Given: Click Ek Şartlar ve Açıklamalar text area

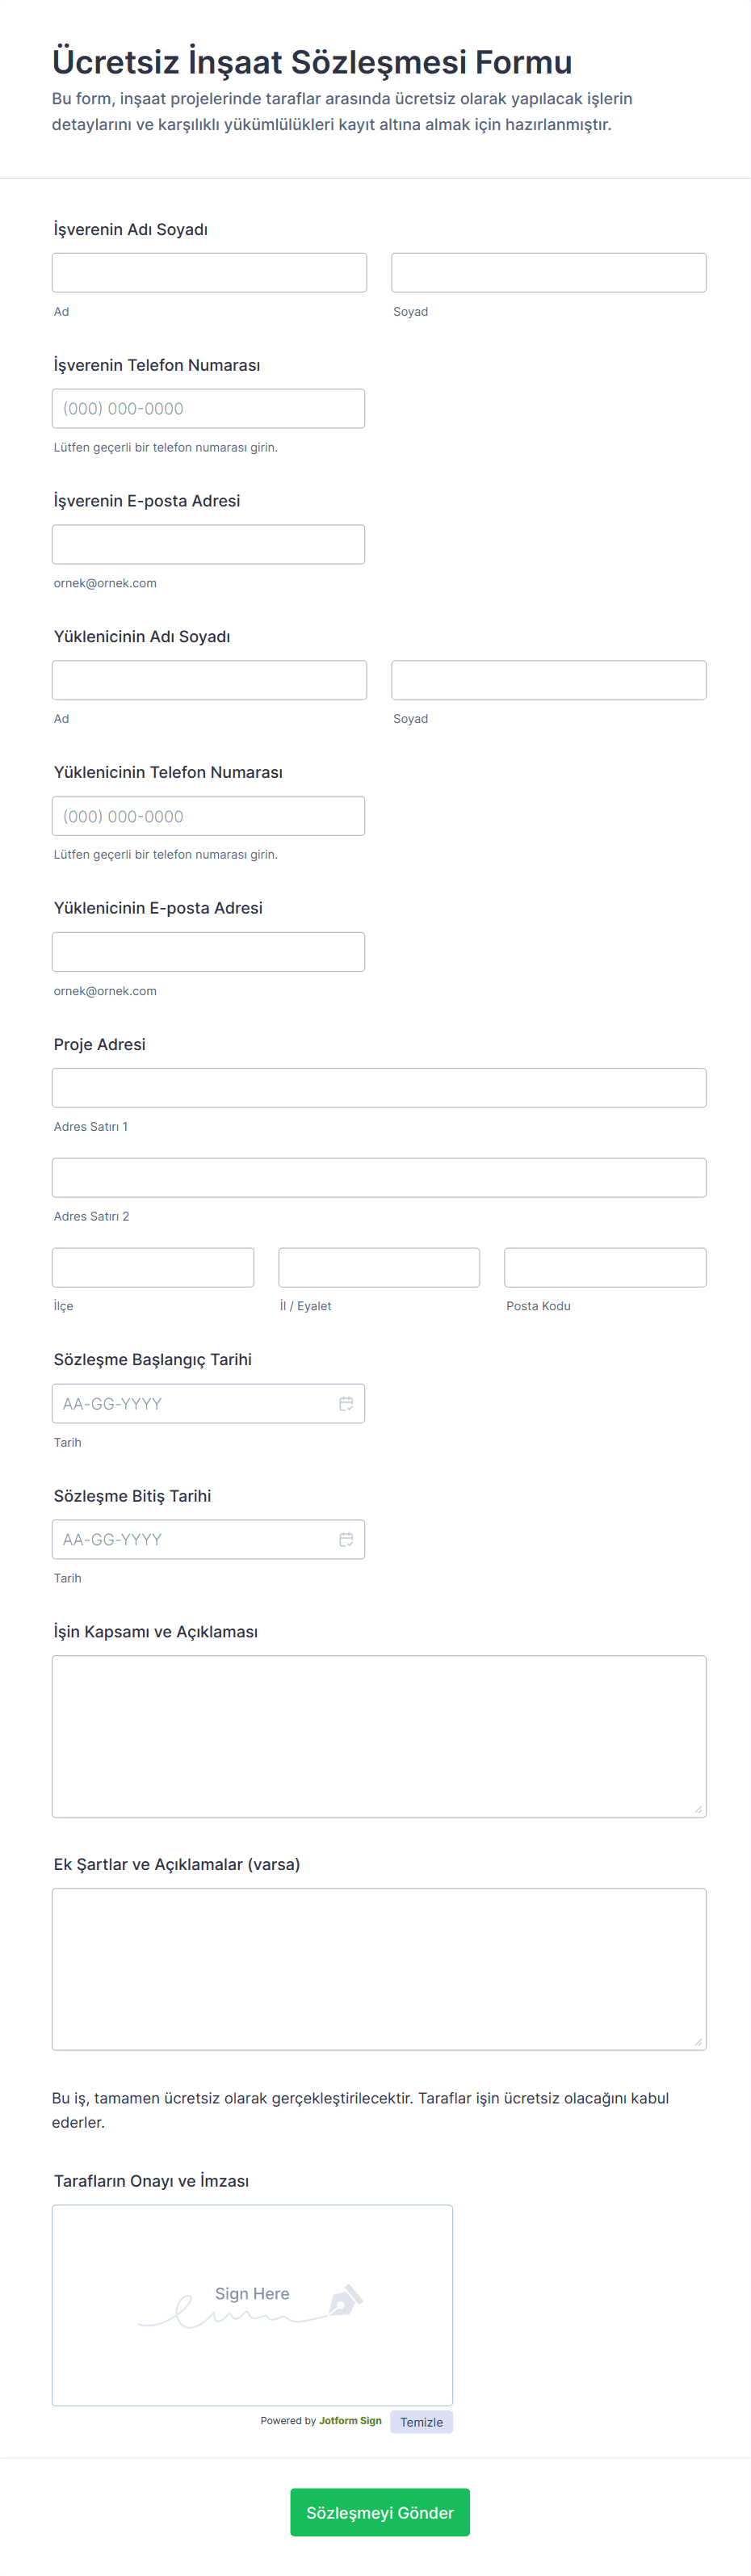Looking at the screenshot, I should (x=379, y=1969).
